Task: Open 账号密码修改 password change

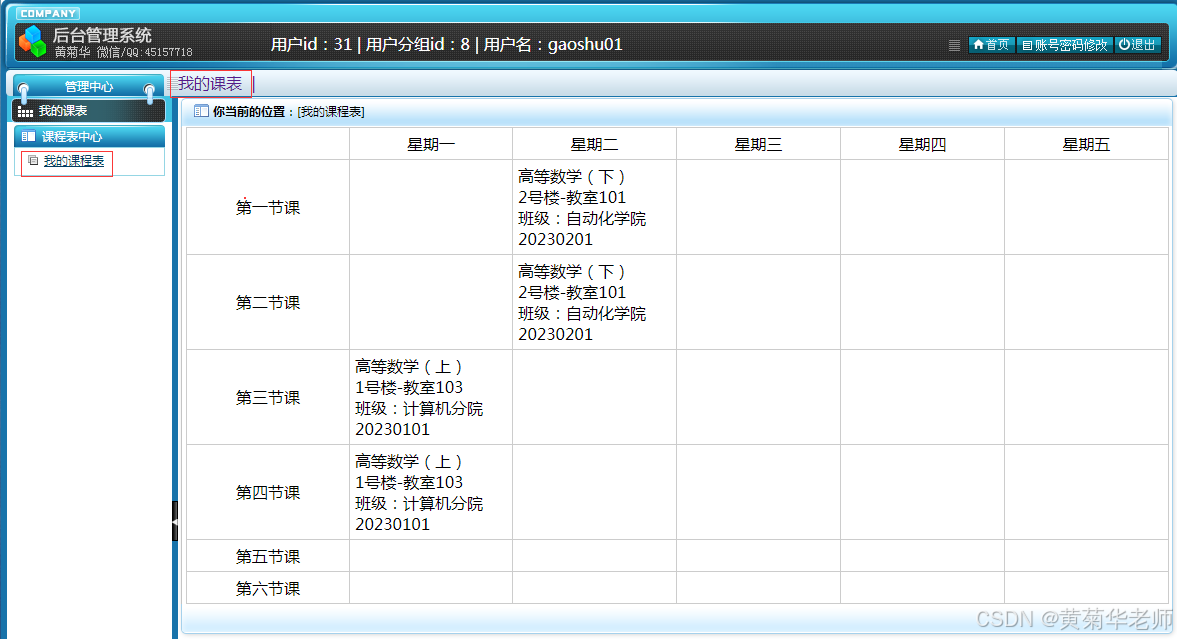Action: point(1064,45)
